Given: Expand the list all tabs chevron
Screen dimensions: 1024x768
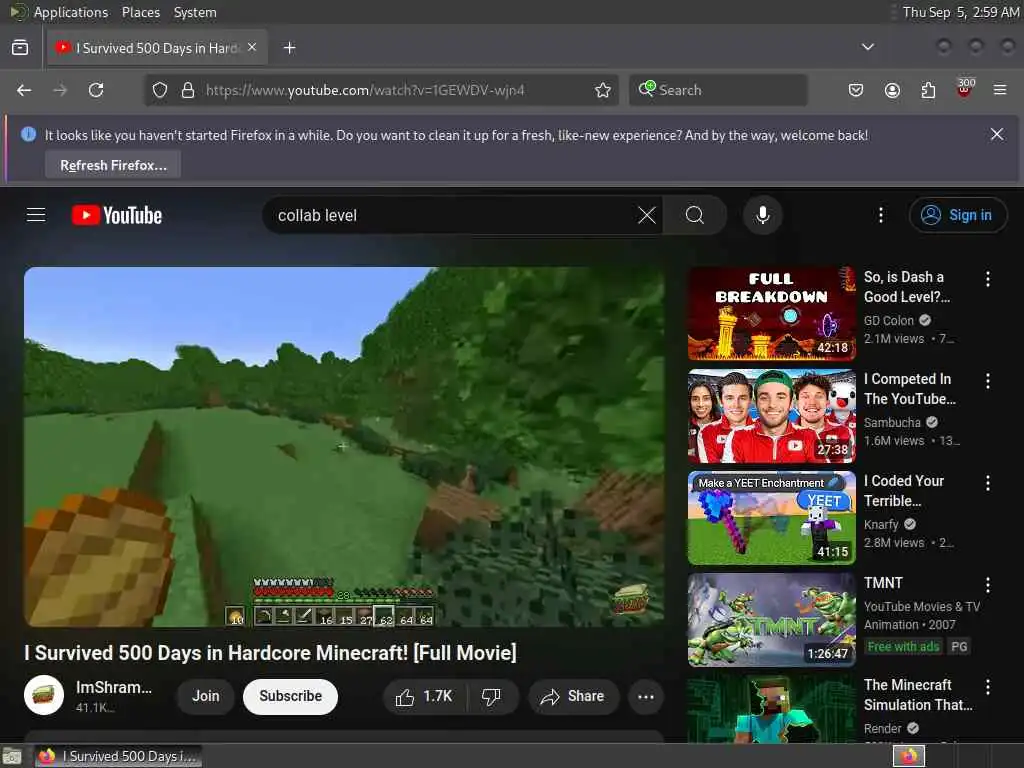Looking at the screenshot, I should coord(868,47).
